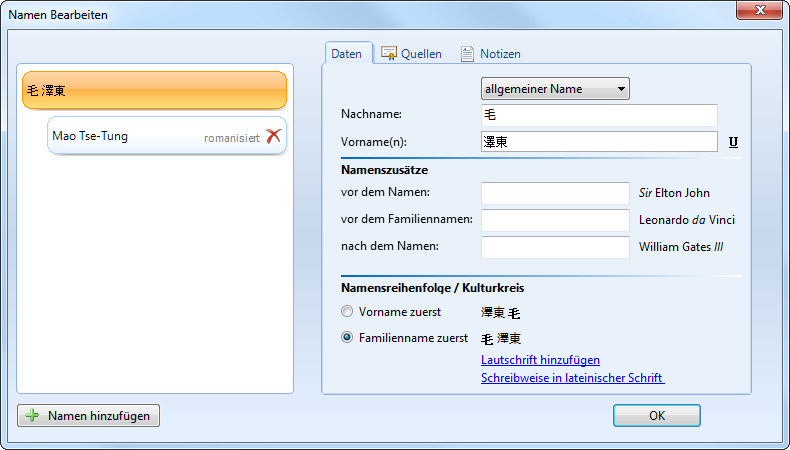This screenshot has height=450, width=790.
Task: Click Schreibweise in lateinischer Schrift link
Action: pos(572,378)
